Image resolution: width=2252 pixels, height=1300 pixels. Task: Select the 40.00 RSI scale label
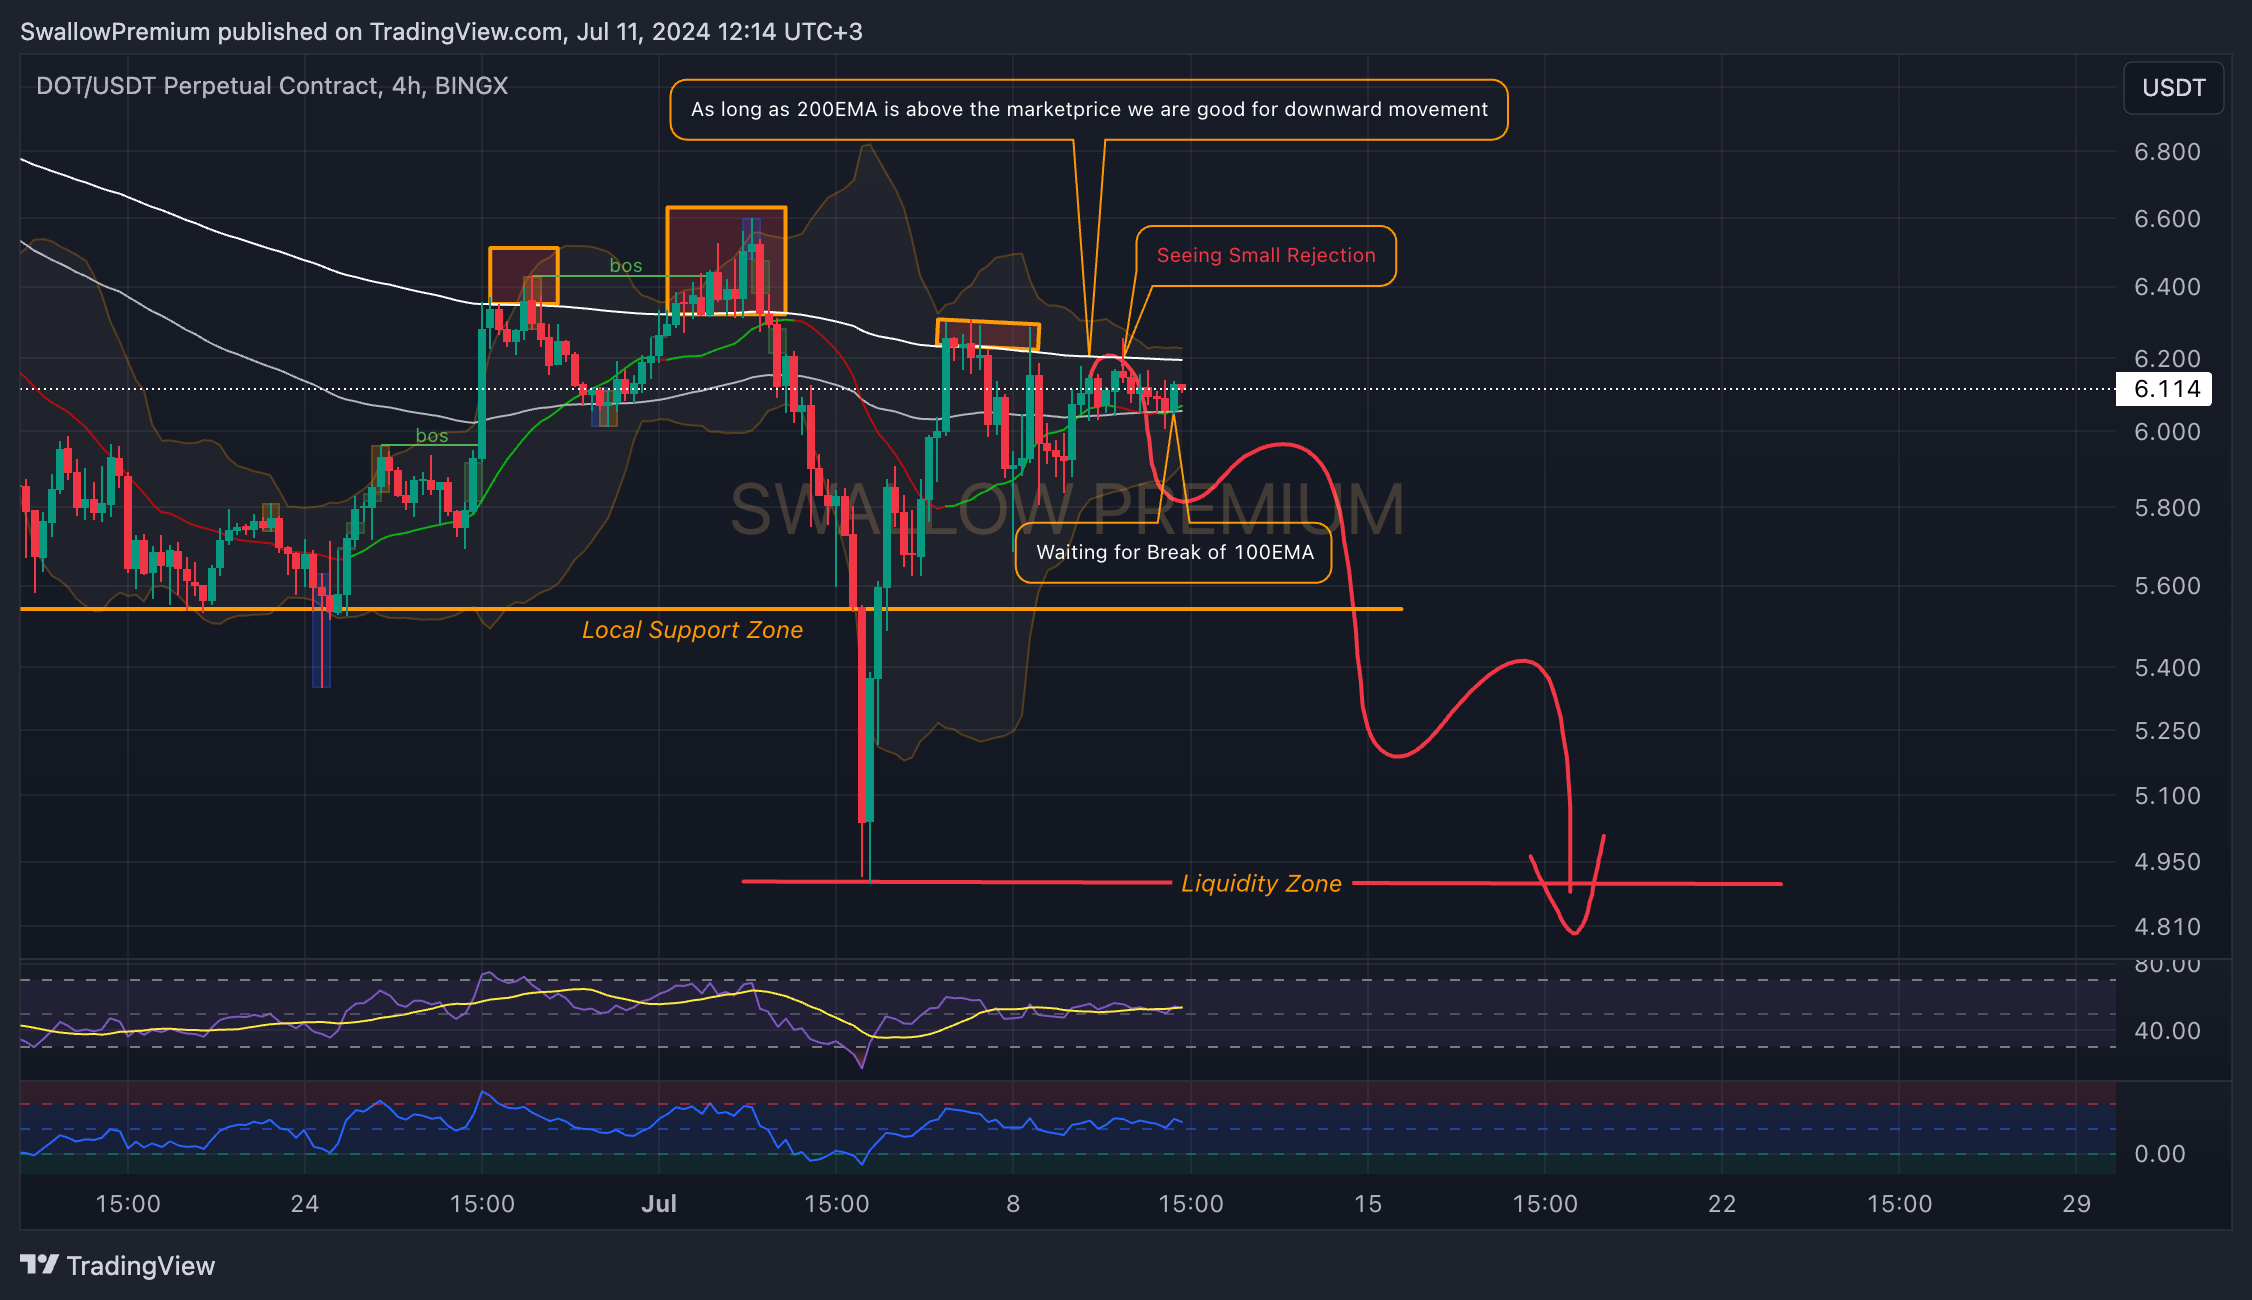pos(2167,1031)
